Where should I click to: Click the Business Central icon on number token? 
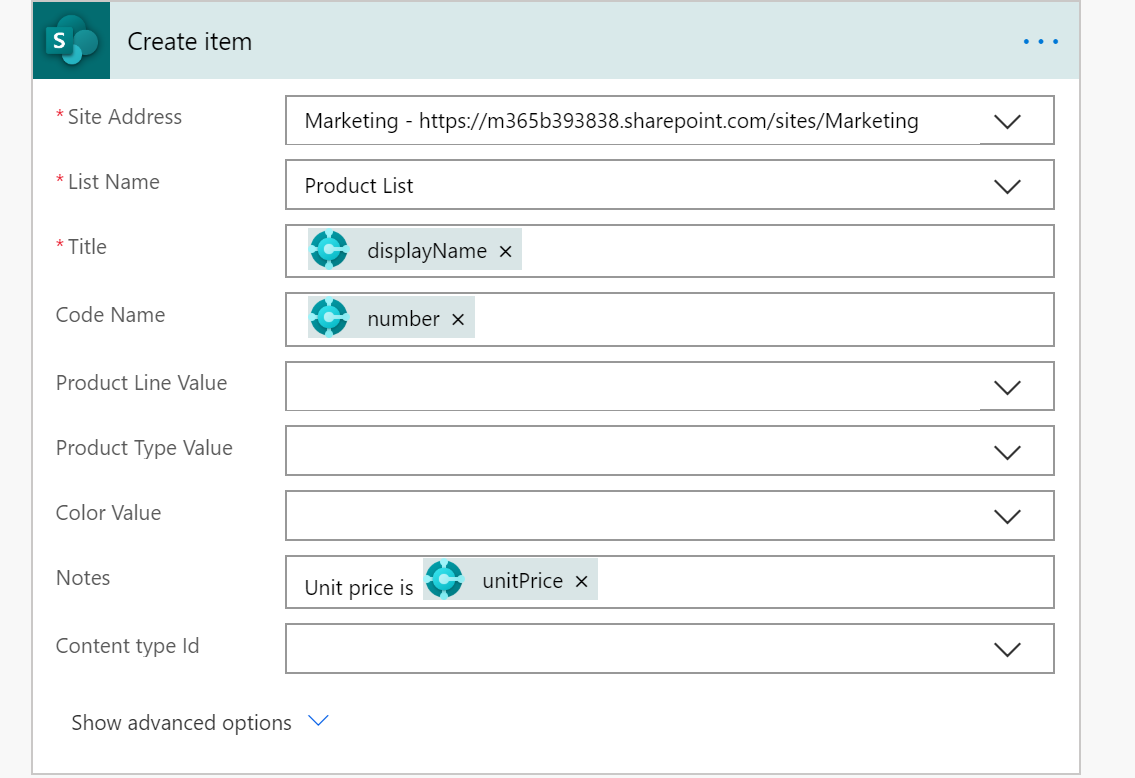[329, 318]
